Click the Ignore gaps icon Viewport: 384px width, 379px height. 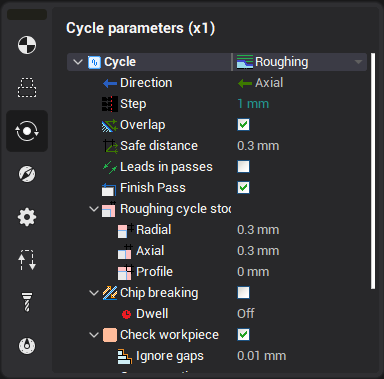125,356
